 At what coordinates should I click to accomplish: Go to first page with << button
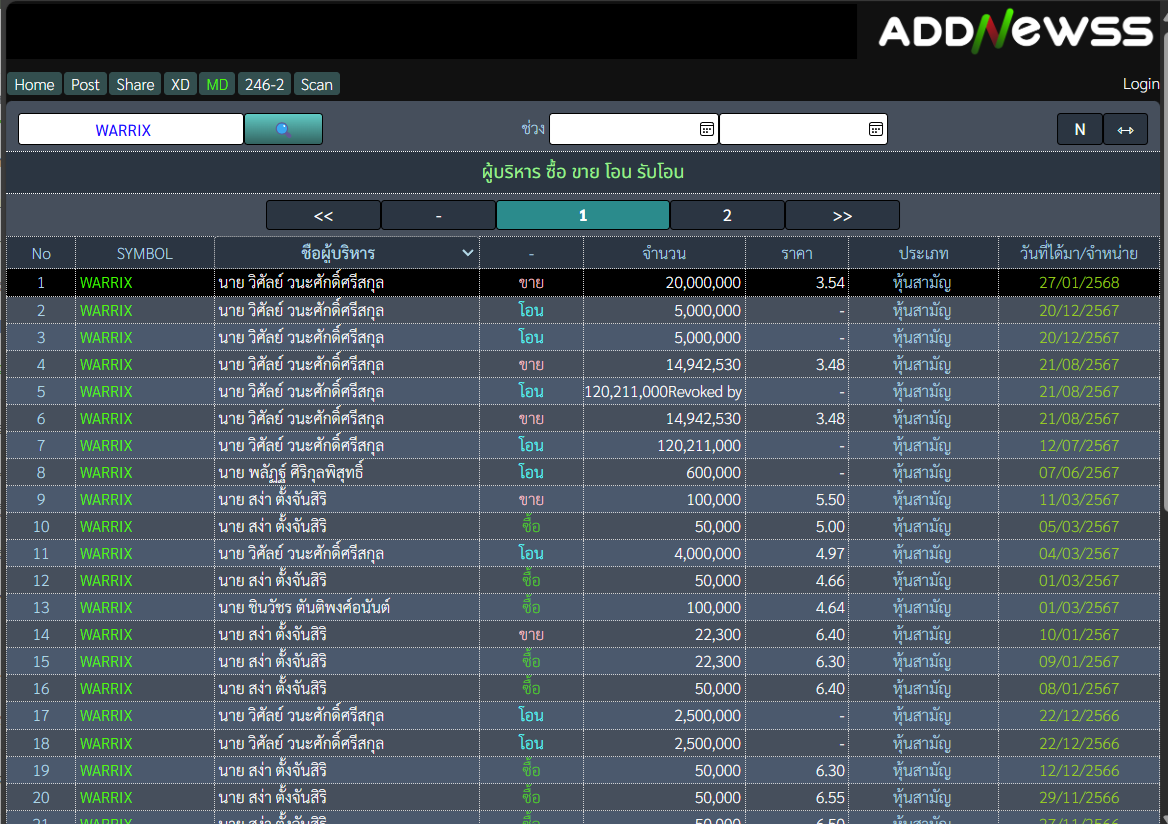pos(323,215)
